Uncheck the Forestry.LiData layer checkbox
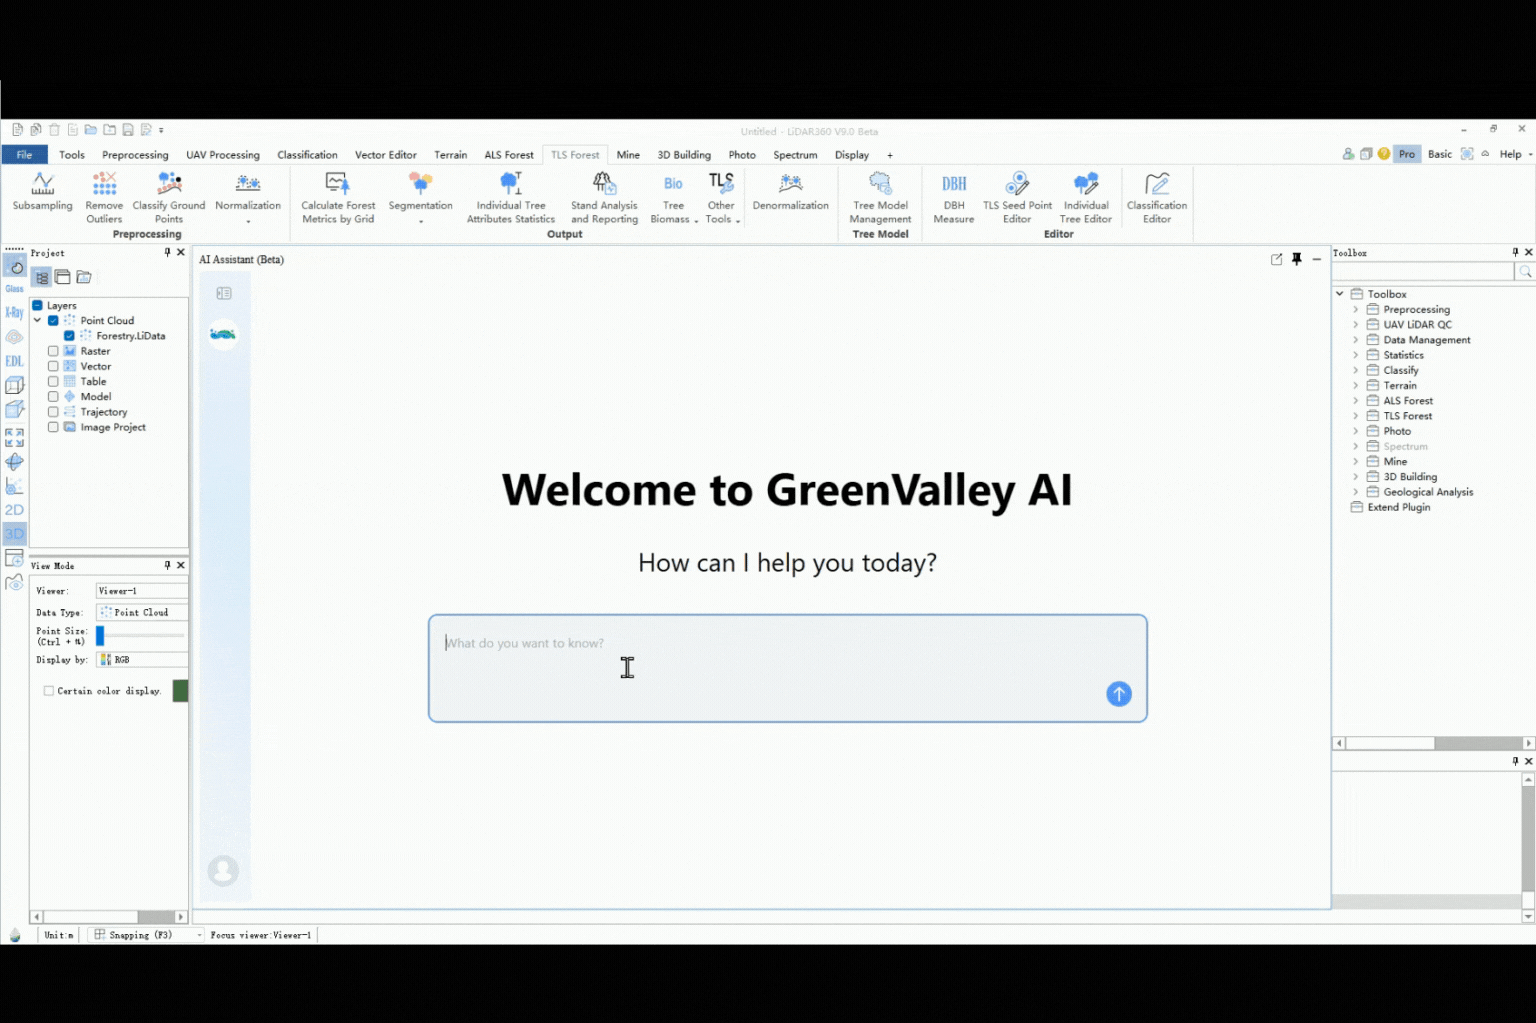The width and height of the screenshot is (1536, 1023). tap(69, 336)
